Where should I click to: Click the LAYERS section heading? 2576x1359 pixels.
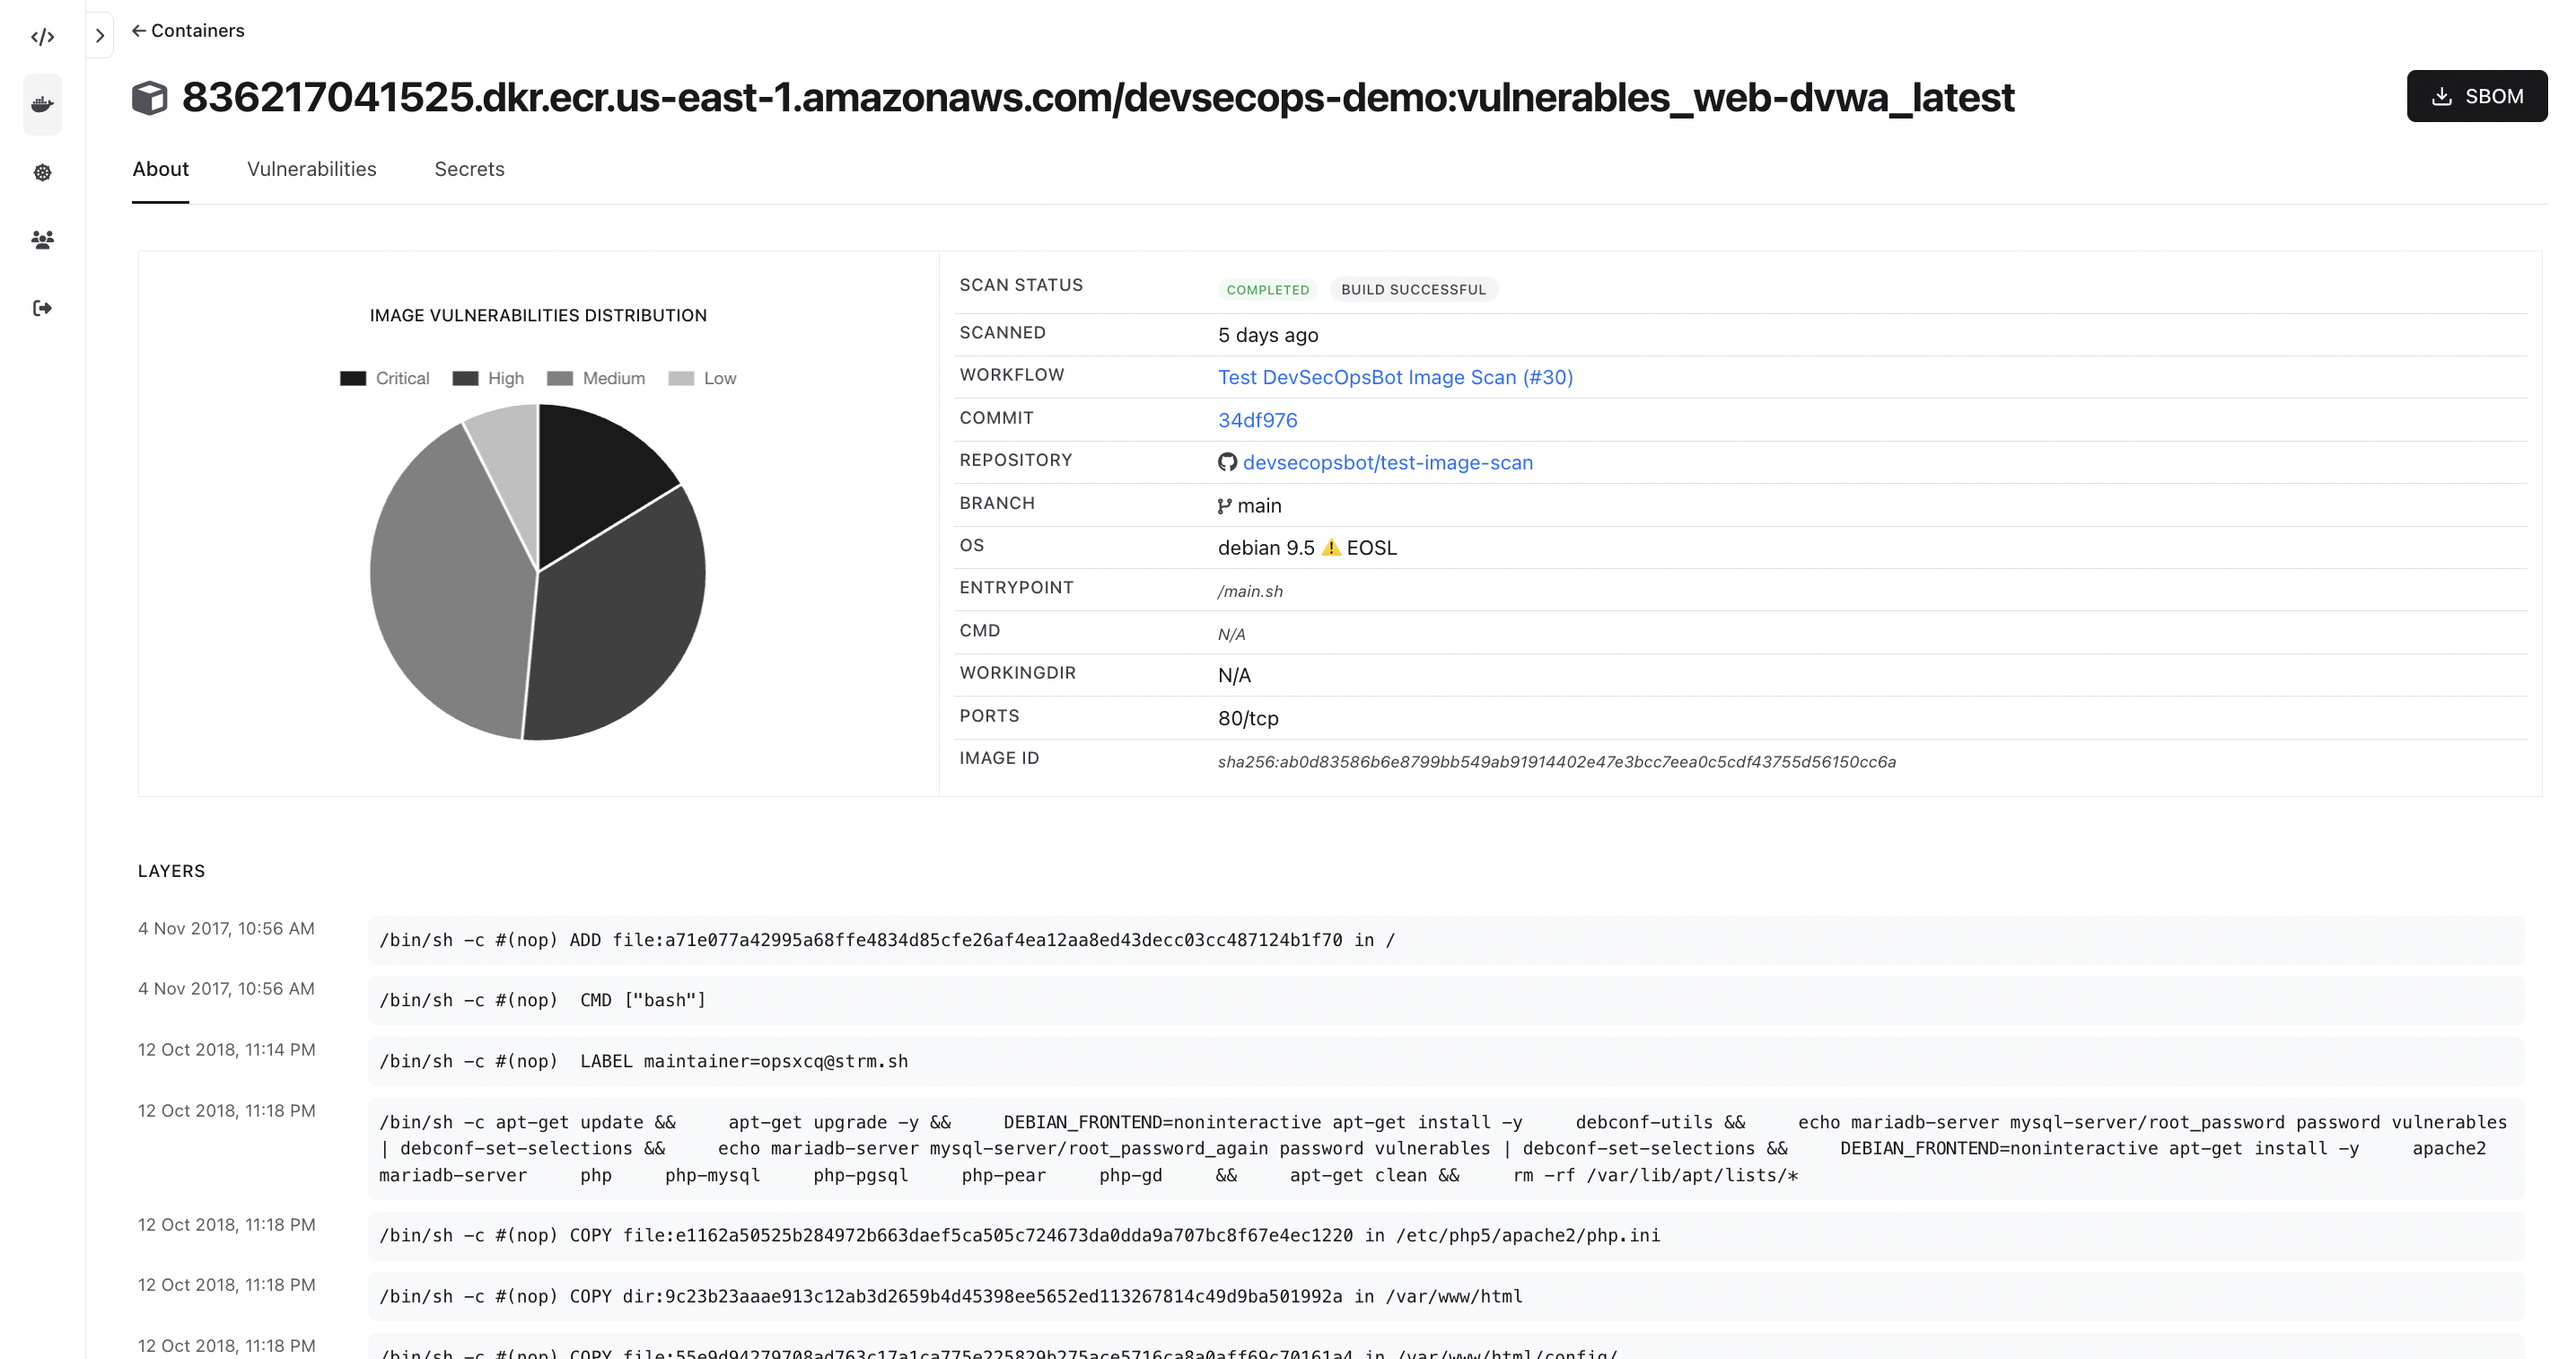click(171, 871)
